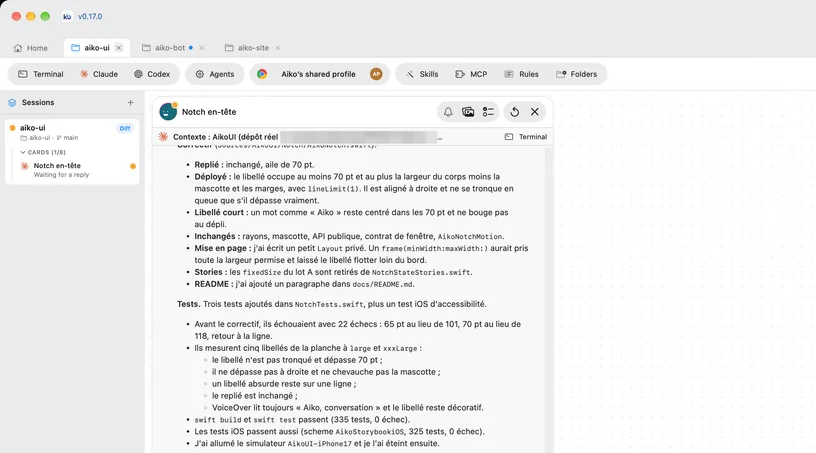816x453 pixels.
Task: Click the restart session icon
Action: coord(514,112)
